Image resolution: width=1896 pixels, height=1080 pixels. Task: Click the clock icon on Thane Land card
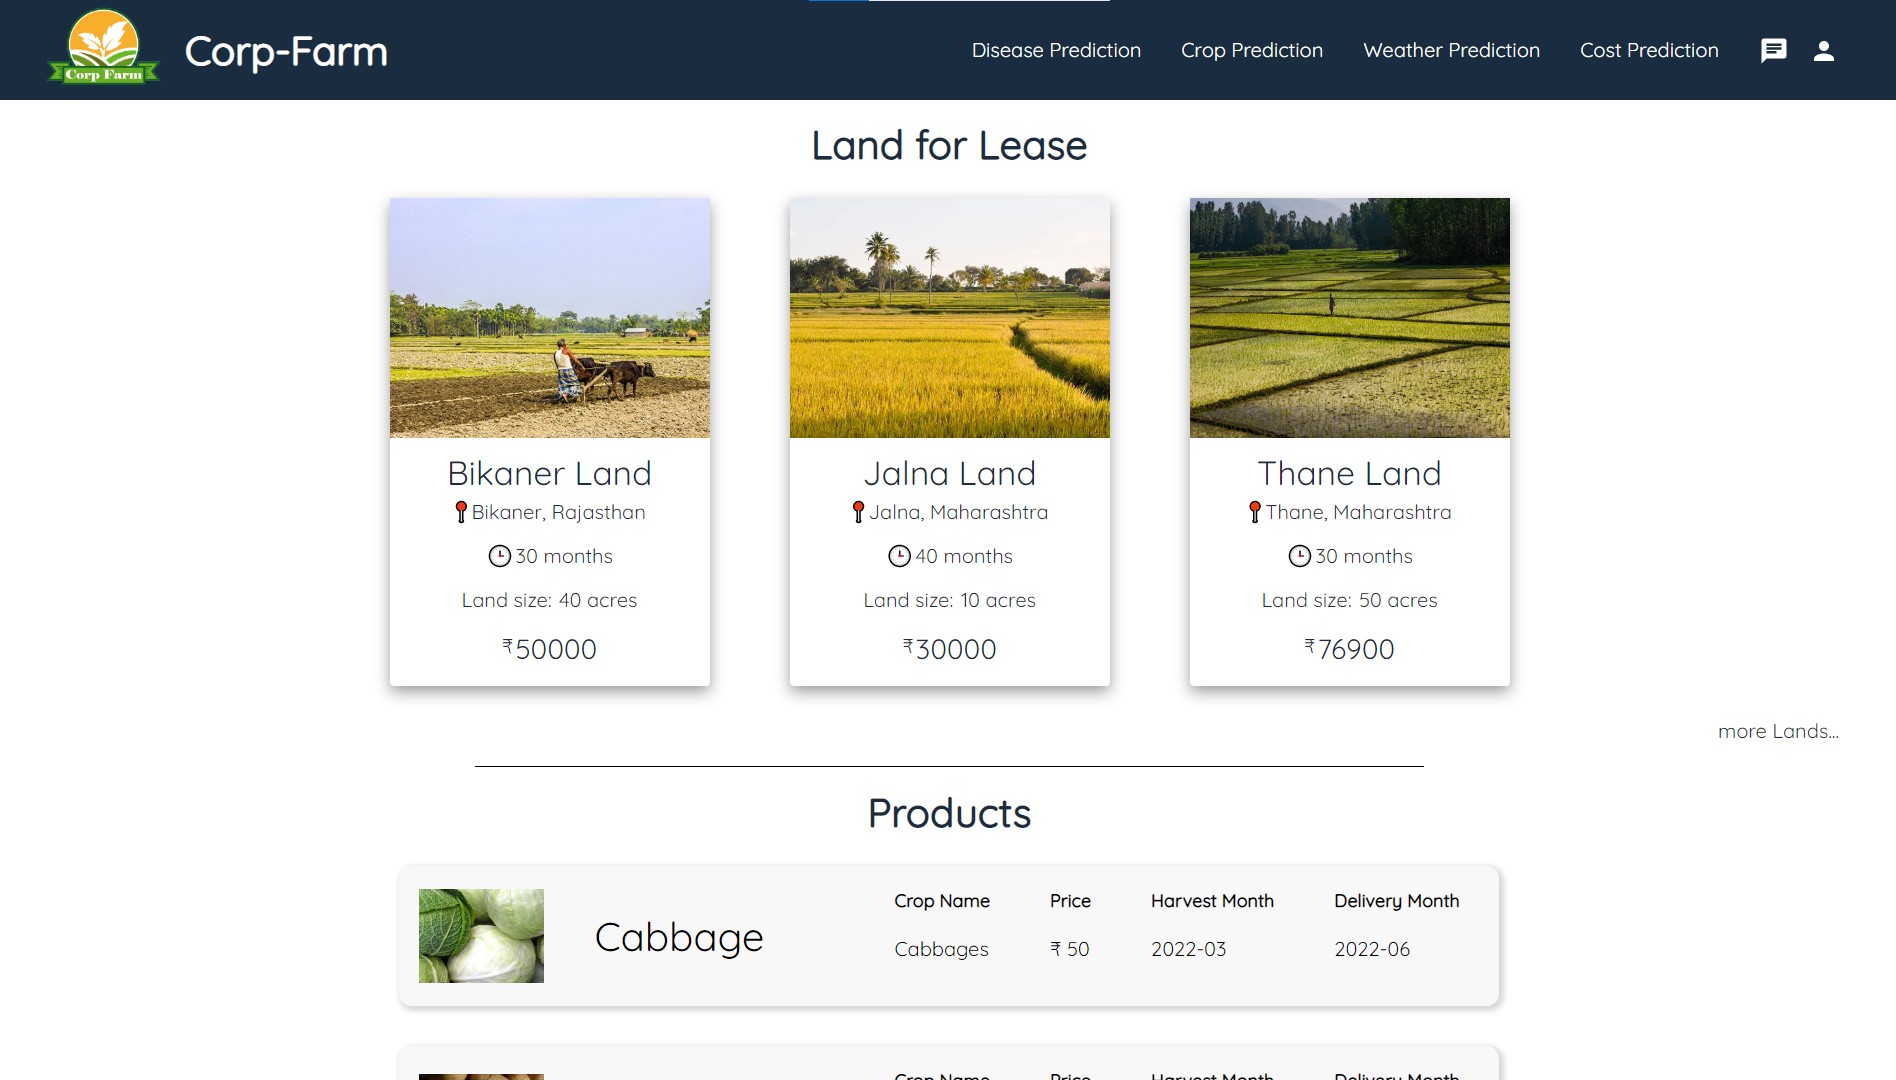pos(1299,556)
